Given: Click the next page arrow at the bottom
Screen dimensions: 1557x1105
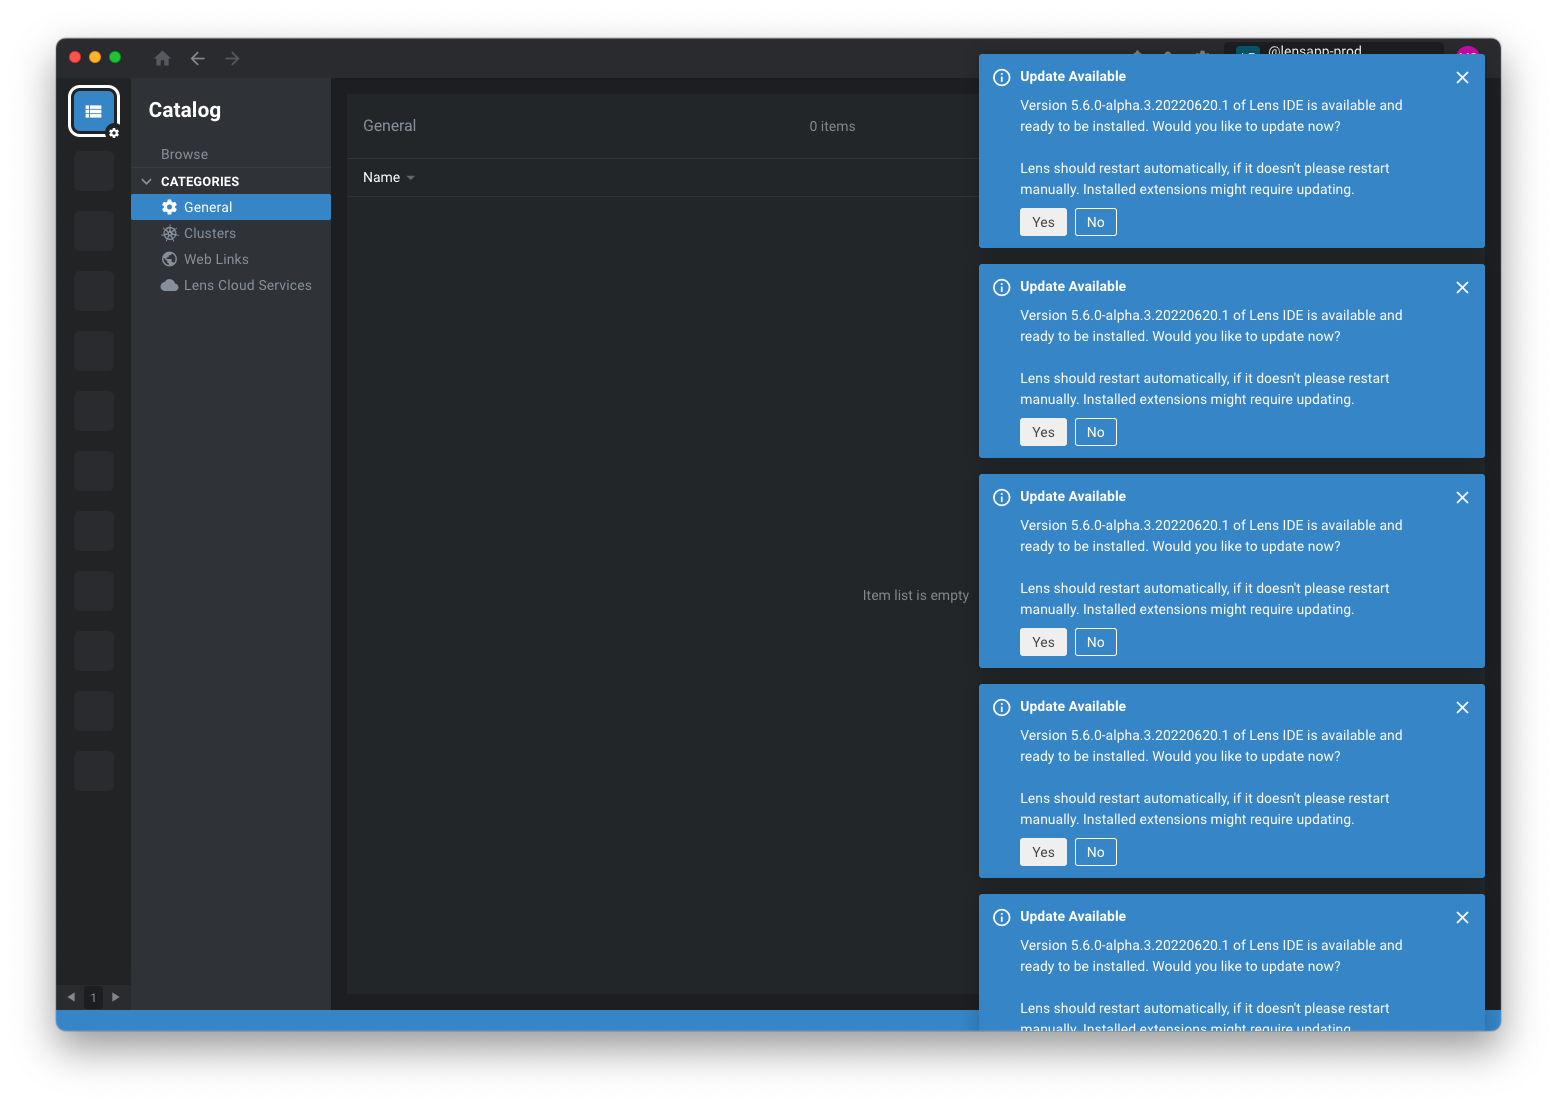Looking at the screenshot, I should point(115,997).
